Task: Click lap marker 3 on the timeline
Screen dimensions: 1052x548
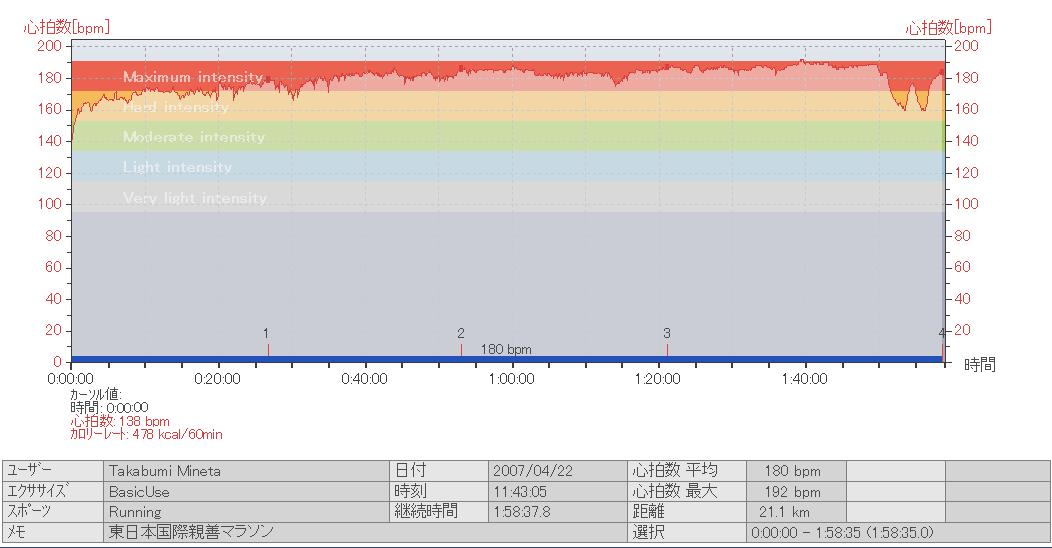Action: pos(667,341)
